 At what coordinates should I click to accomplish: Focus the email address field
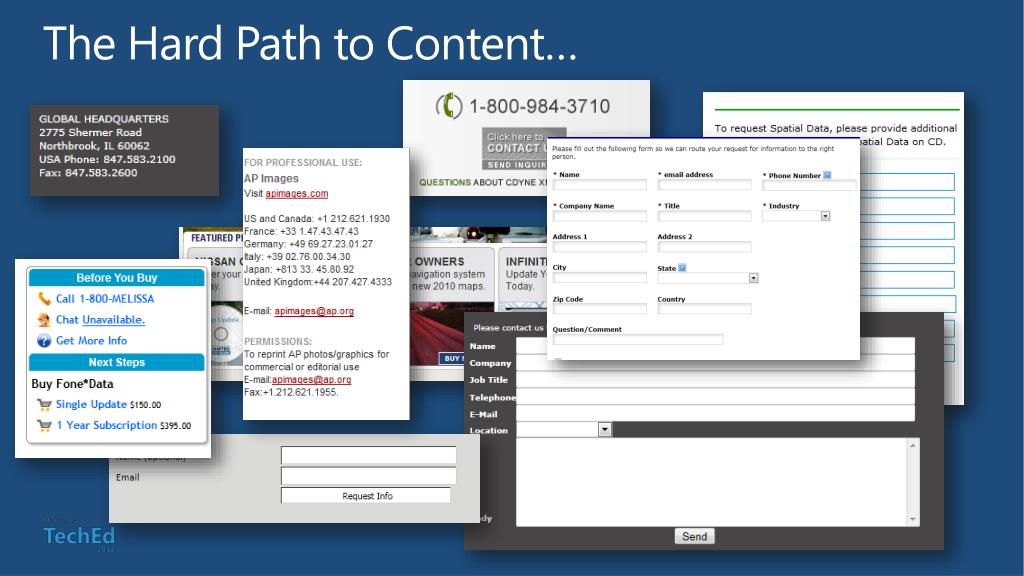coord(705,185)
